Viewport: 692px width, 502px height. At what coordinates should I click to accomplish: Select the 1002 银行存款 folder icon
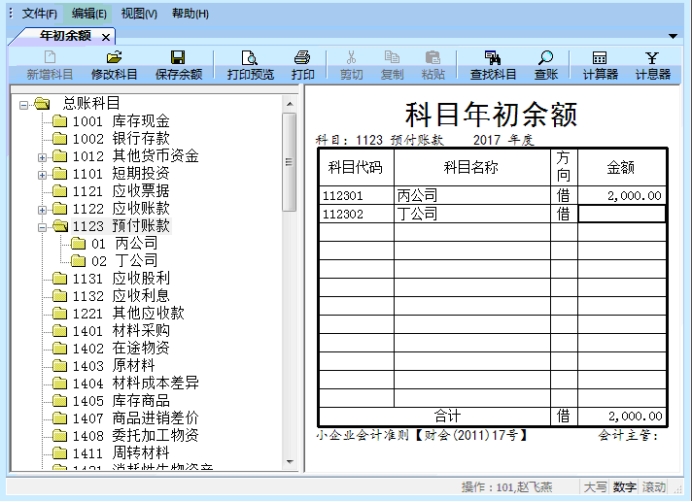click(x=60, y=139)
